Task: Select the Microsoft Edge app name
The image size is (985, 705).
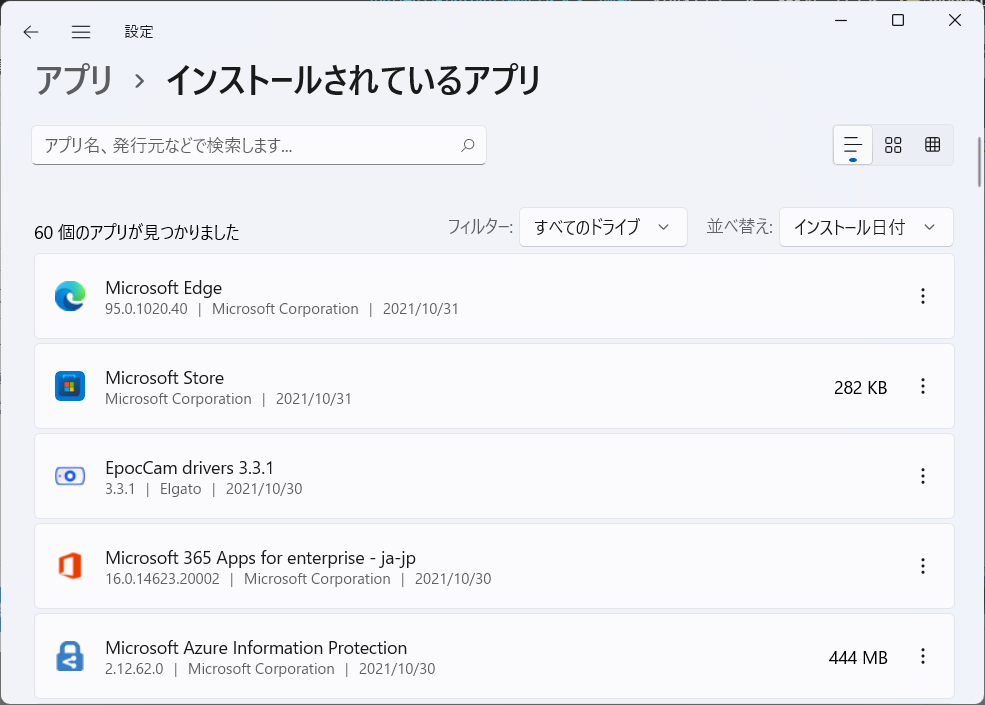Action: [x=163, y=288]
